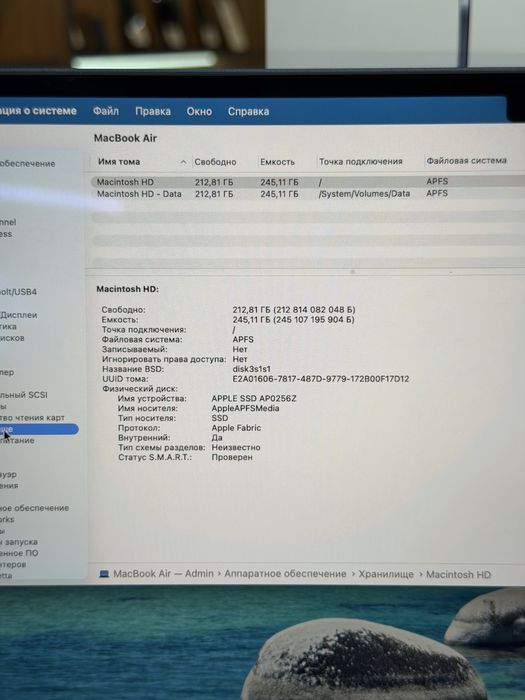525x700 pixels.
Task: Sort by the Емкость column header
Action: pos(277,162)
